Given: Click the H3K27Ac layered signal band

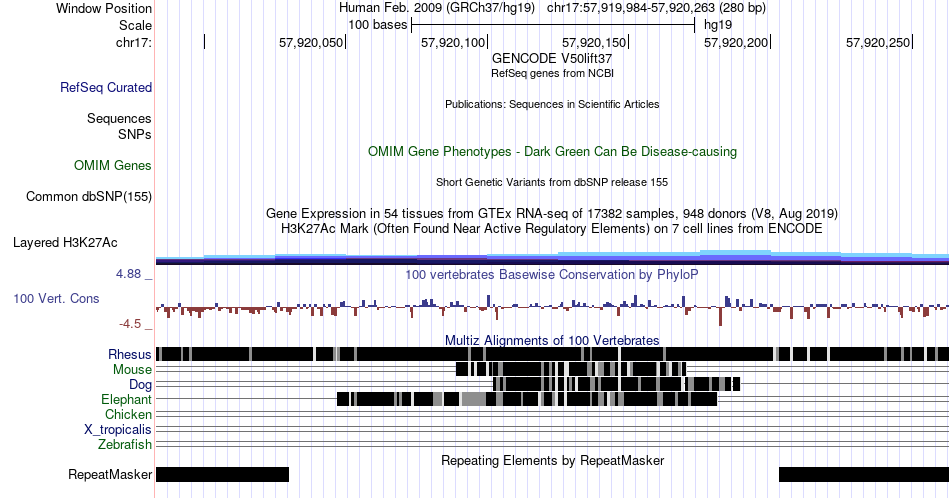Looking at the screenshot, I should click(552, 257).
